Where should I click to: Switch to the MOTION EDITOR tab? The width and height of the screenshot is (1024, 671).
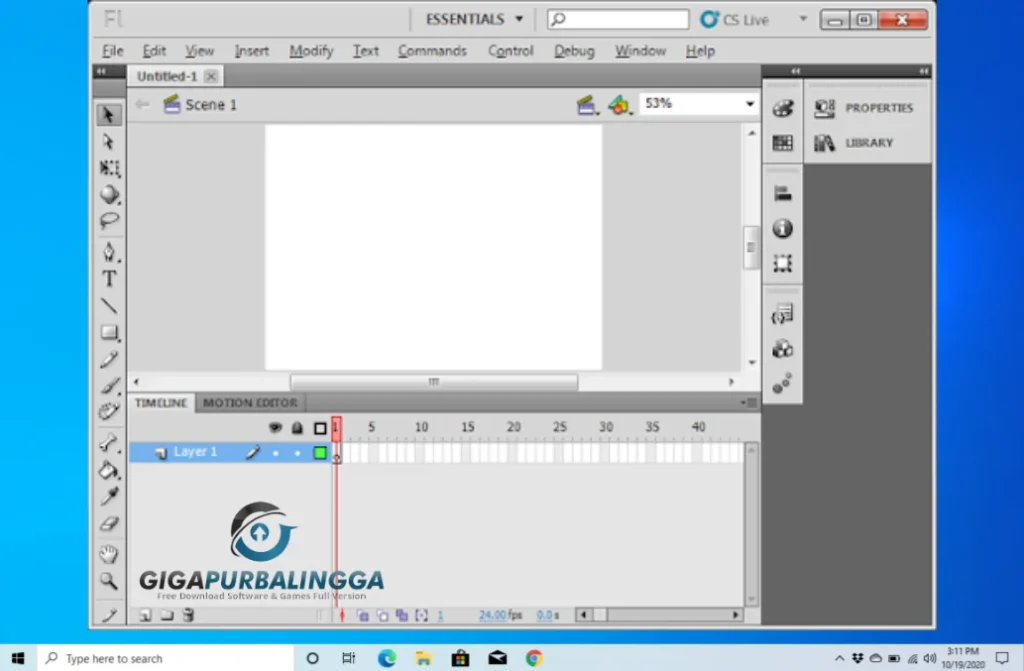249,402
